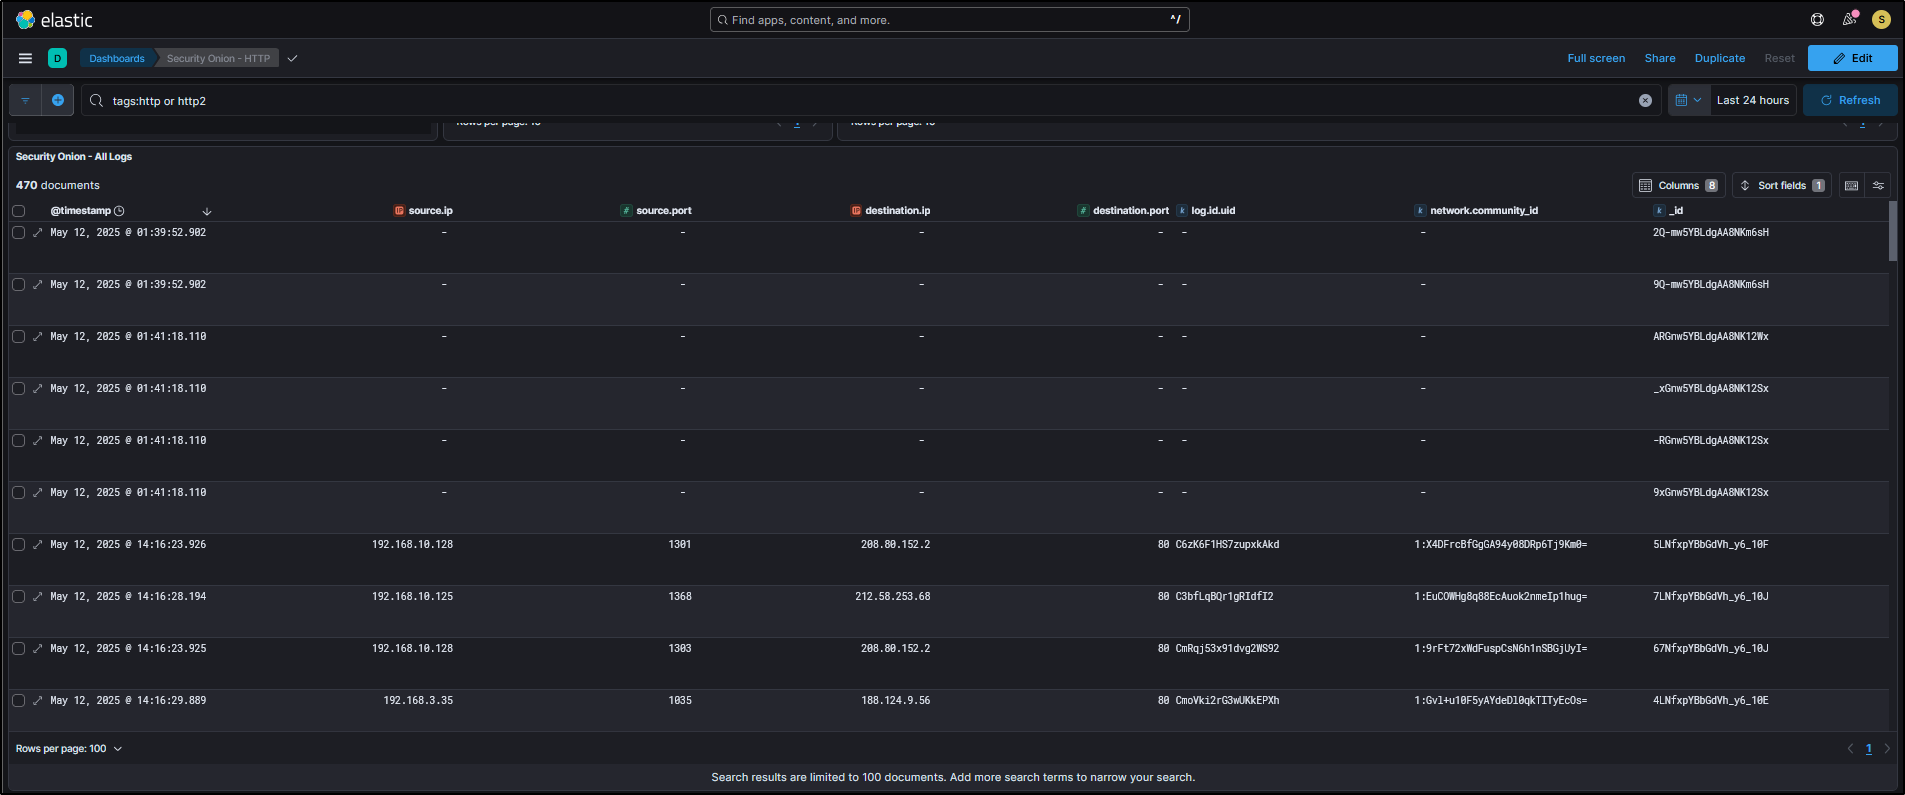Image resolution: width=1905 pixels, height=795 pixels.
Task: Open the Columns selector popover
Action: click(x=1678, y=186)
